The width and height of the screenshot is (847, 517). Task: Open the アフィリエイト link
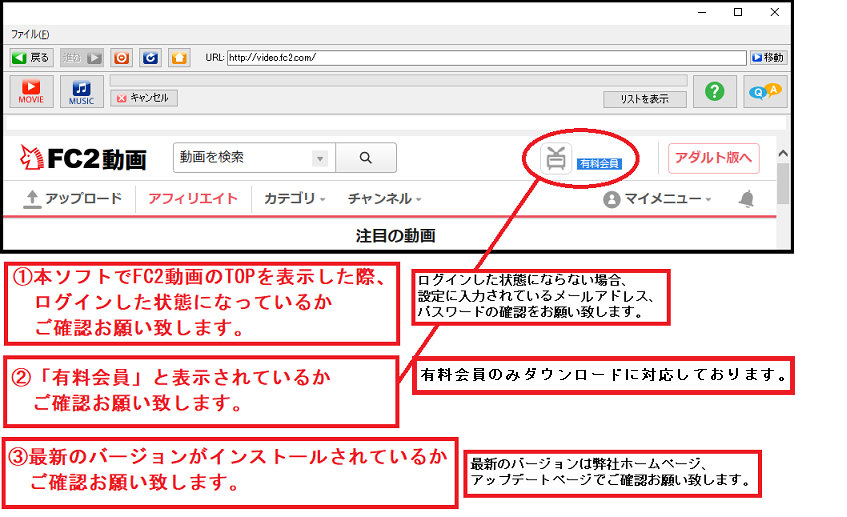point(193,199)
